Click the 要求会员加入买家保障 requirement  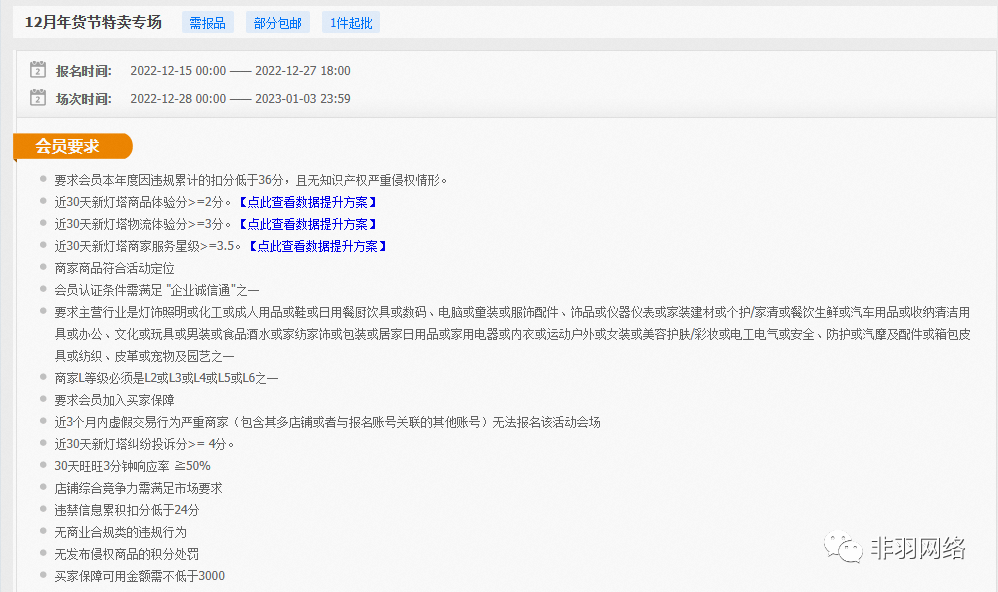(x=114, y=400)
